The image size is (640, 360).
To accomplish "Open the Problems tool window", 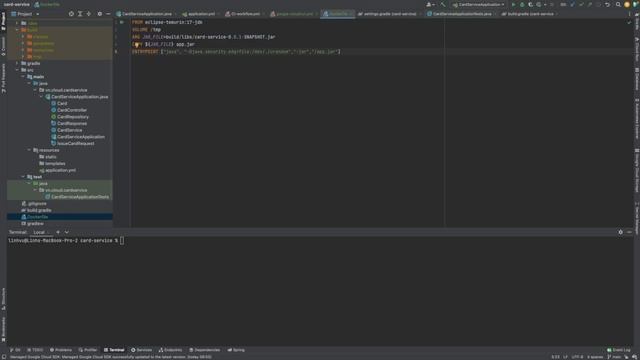I will (x=61, y=350).
